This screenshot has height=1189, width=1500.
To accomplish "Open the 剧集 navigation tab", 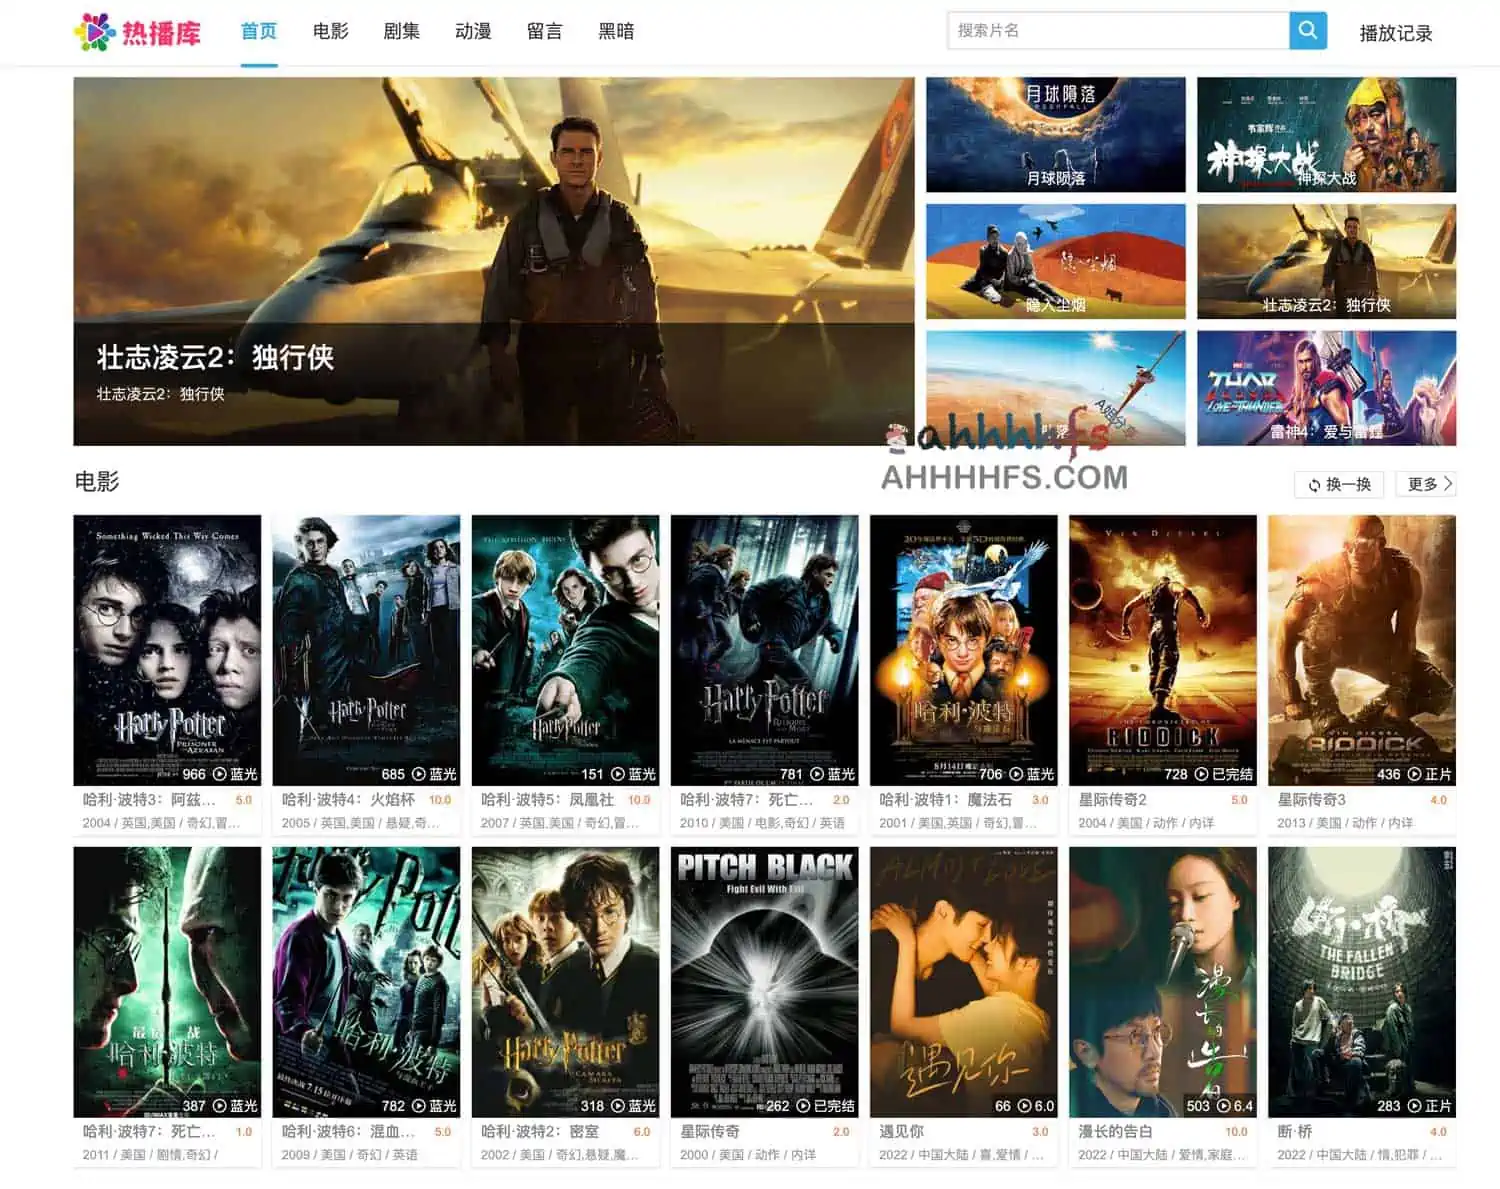I will [x=401, y=32].
